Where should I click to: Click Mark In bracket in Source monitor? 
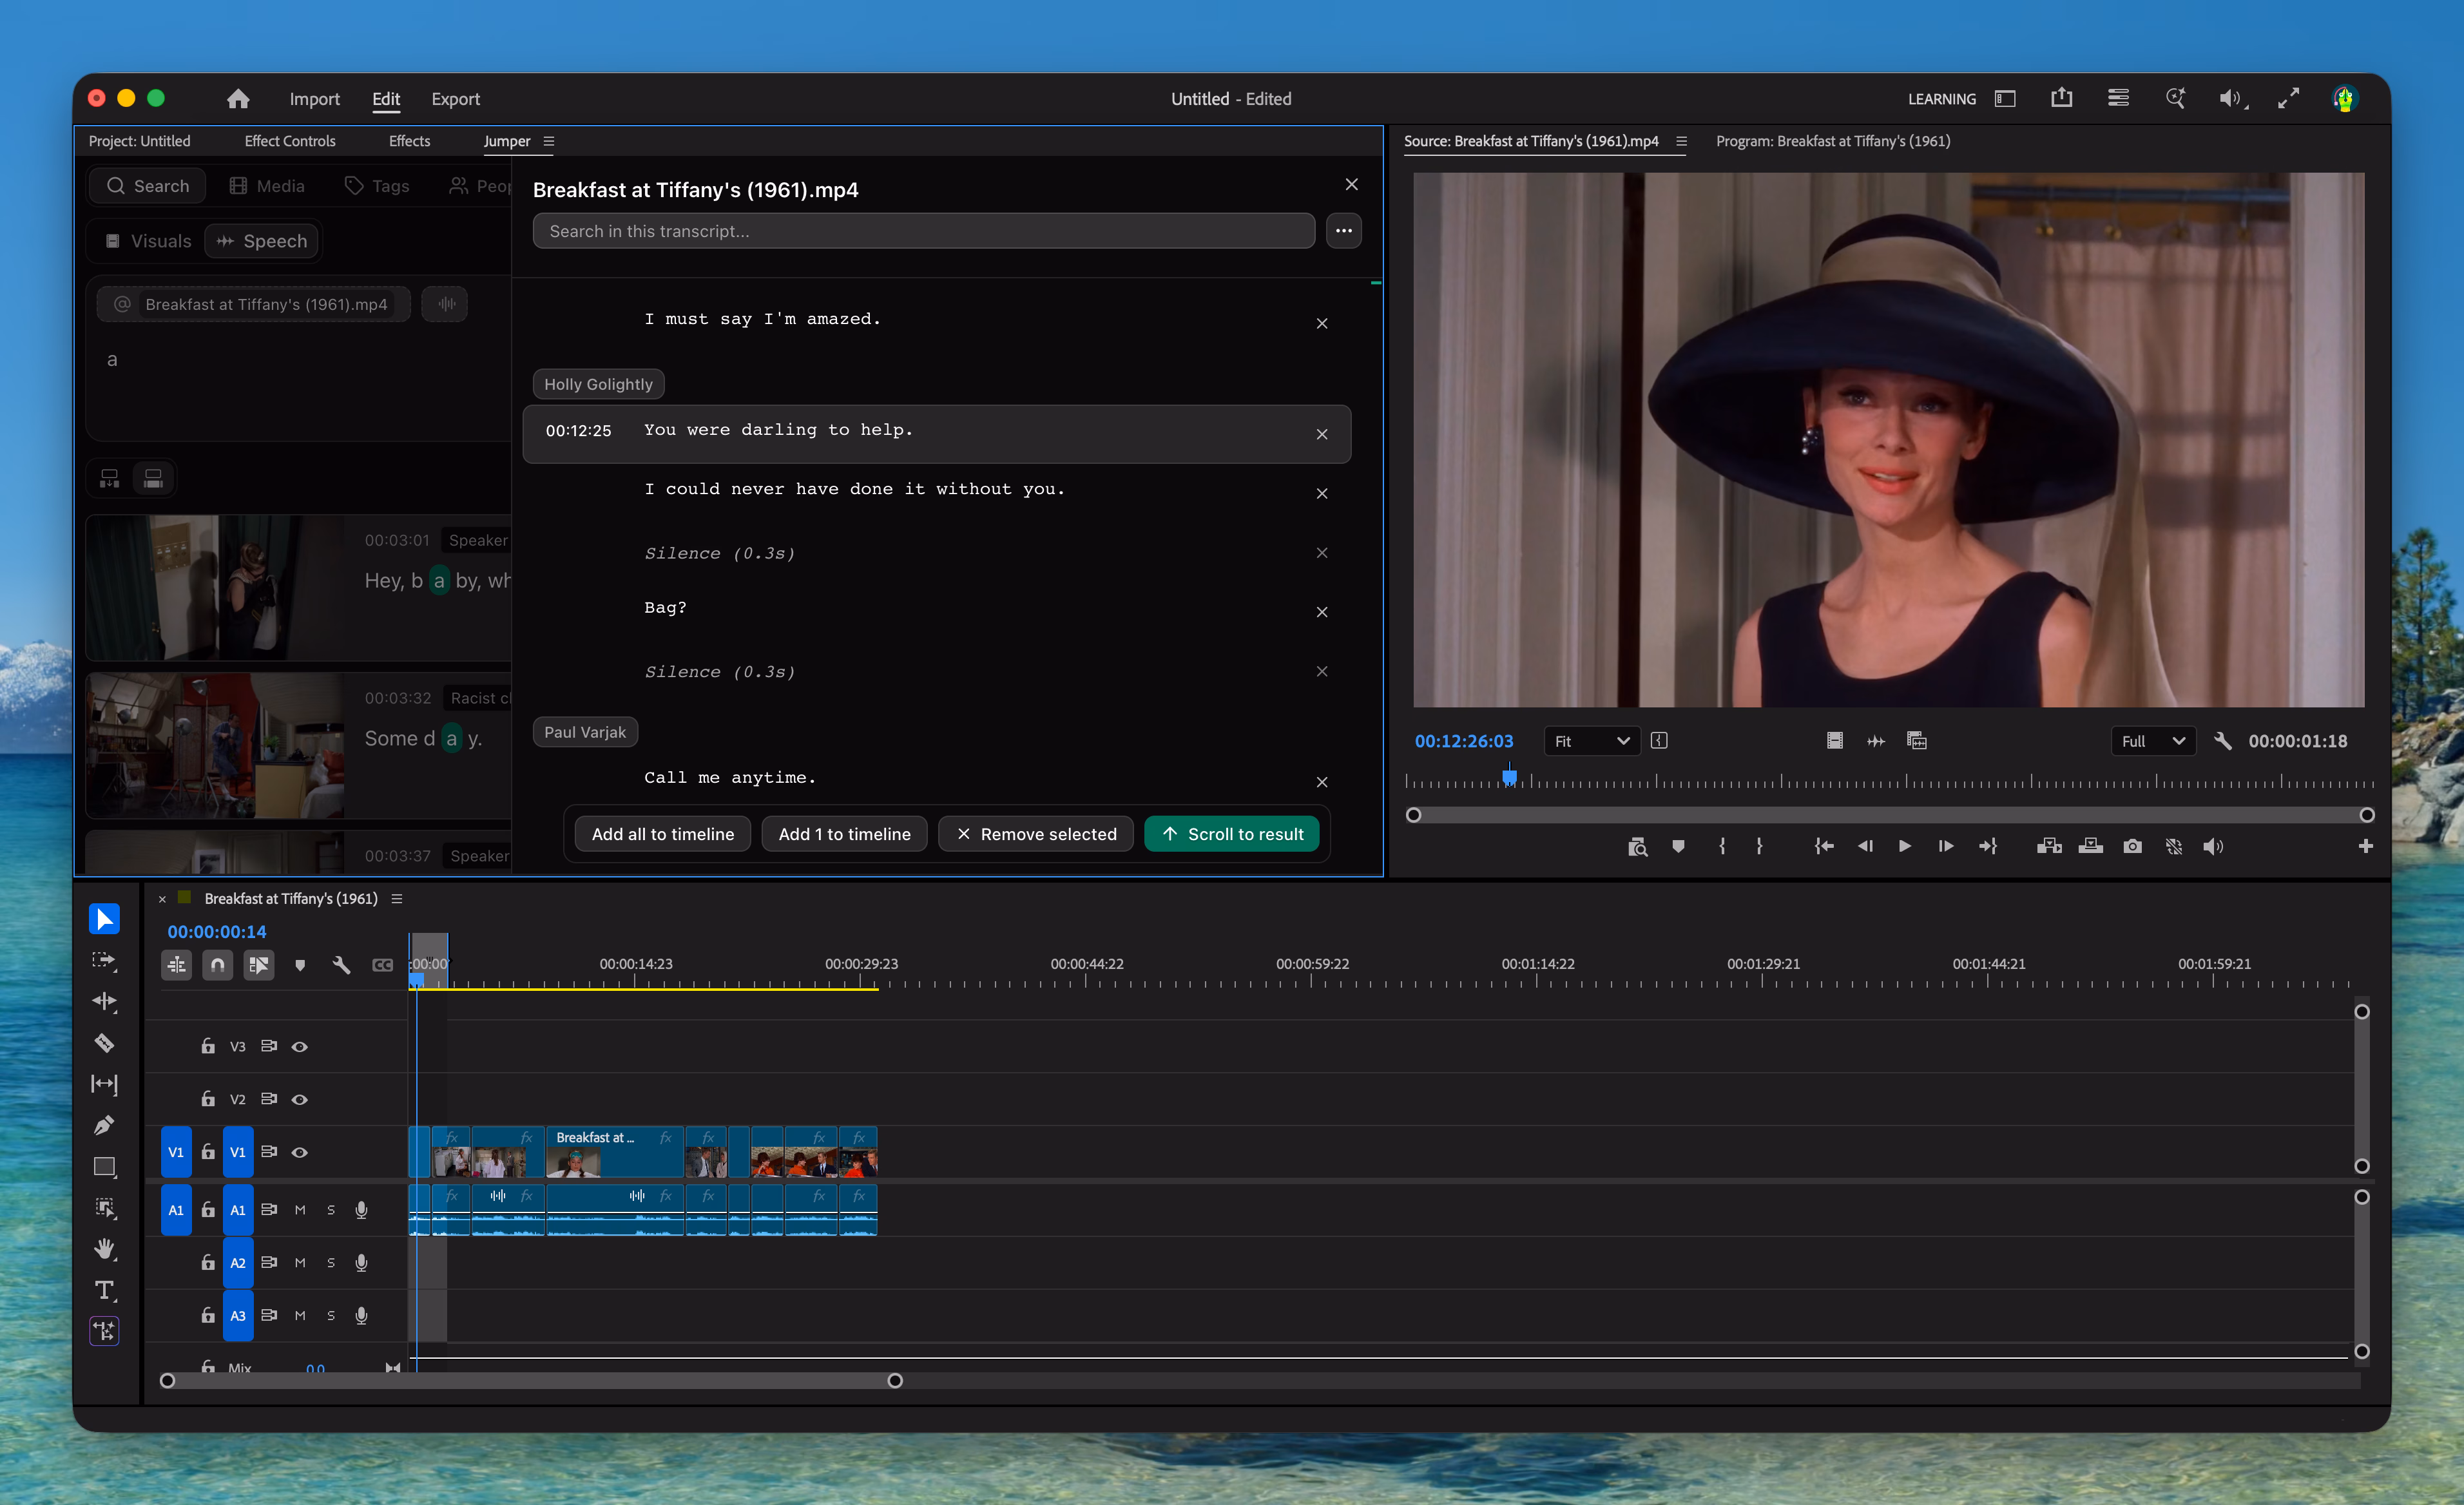pos(1722,846)
